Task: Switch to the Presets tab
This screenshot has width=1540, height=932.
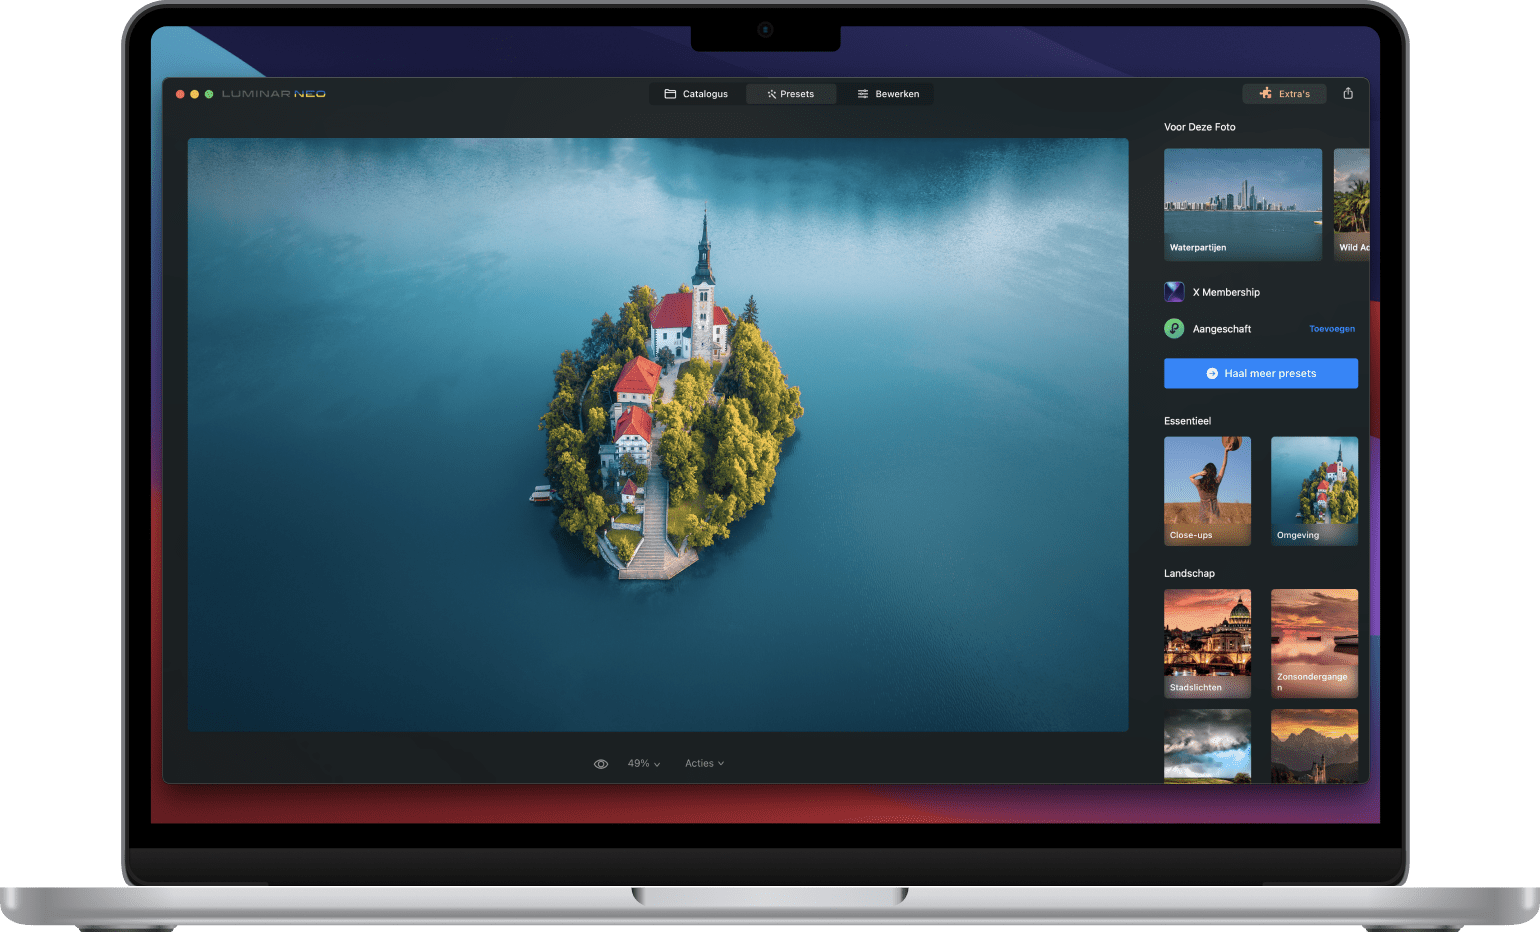Action: [791, 94]
